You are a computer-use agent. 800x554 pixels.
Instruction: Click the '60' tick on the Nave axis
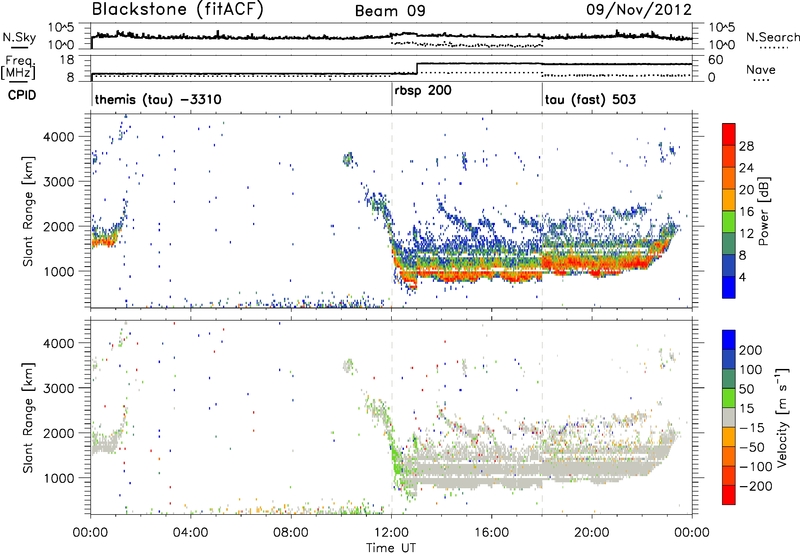pos(716,60)
